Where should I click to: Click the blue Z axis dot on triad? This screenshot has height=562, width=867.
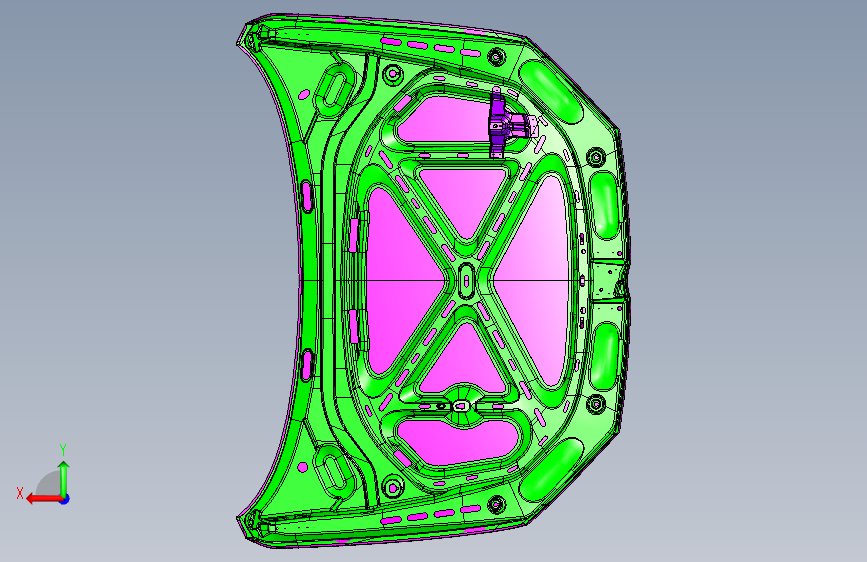[65, 499]
